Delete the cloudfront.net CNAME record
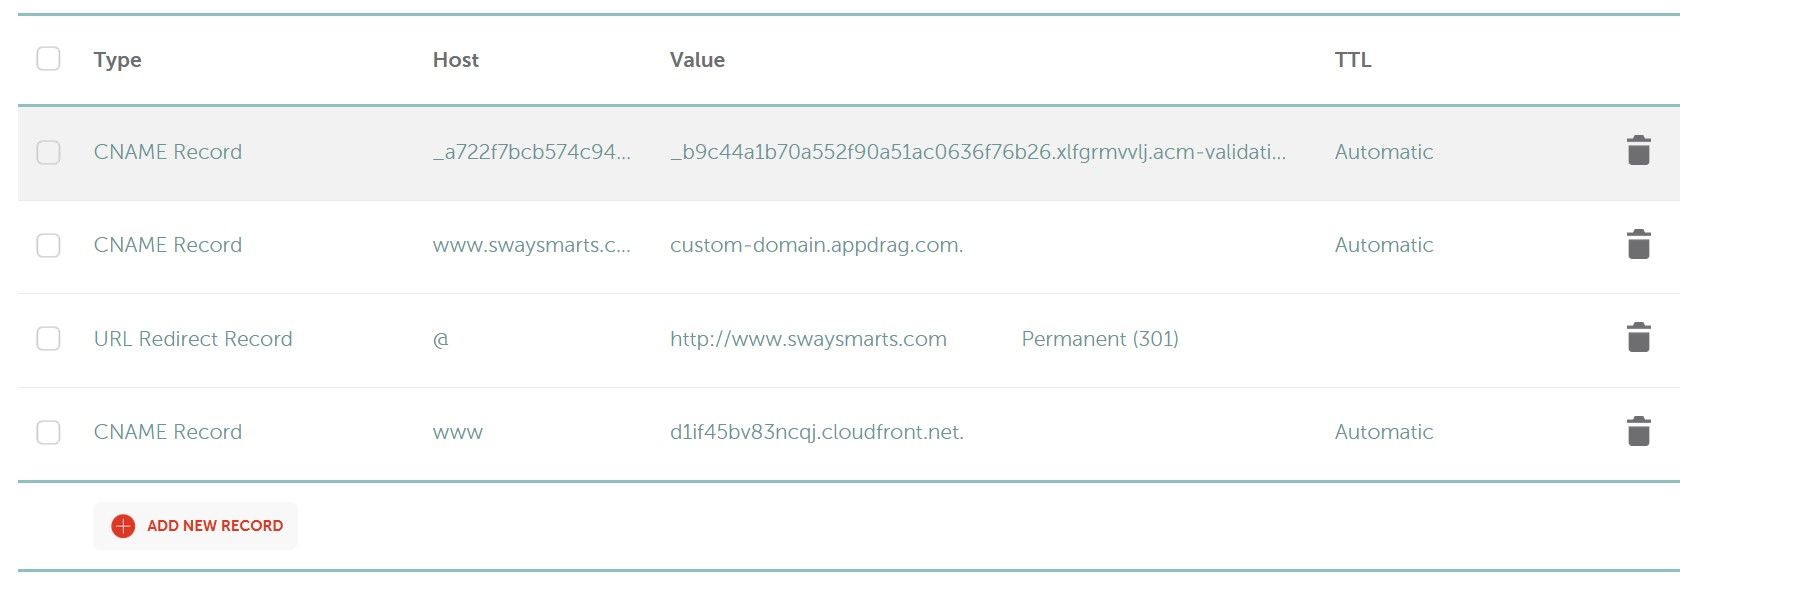 point(1638,431)
